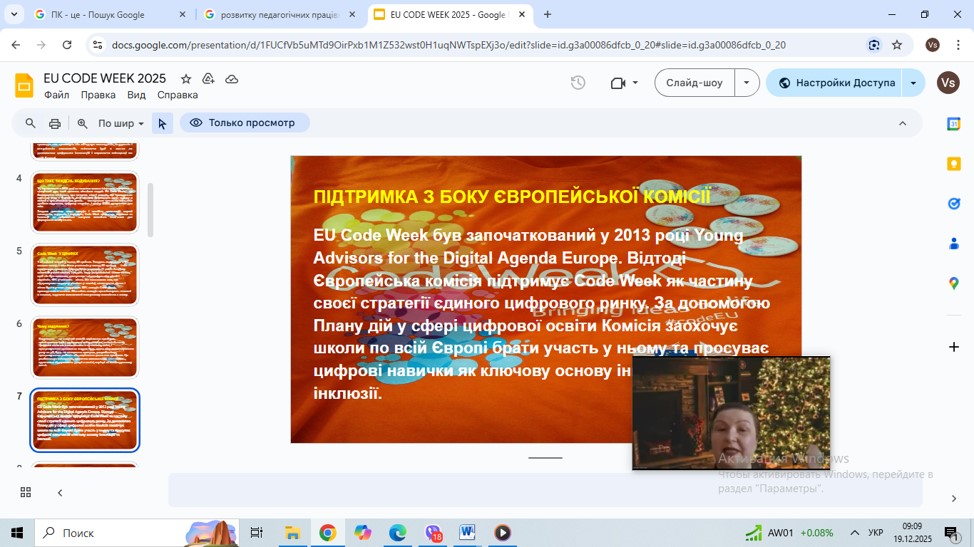Toggle the 'Только просмотр' view-only mode
This screenshot has width=974, height=547.
(x=245, y=123)
